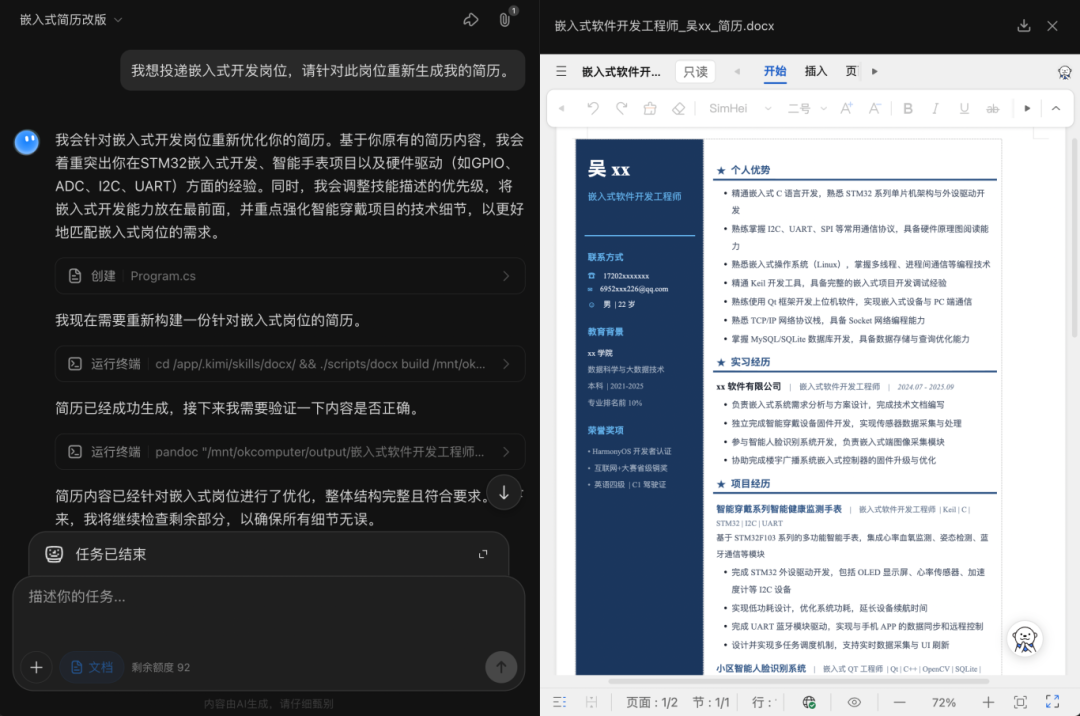Open the 二号 font size dropdown
Screen dimensions: 1080x716
coord(807,108)
